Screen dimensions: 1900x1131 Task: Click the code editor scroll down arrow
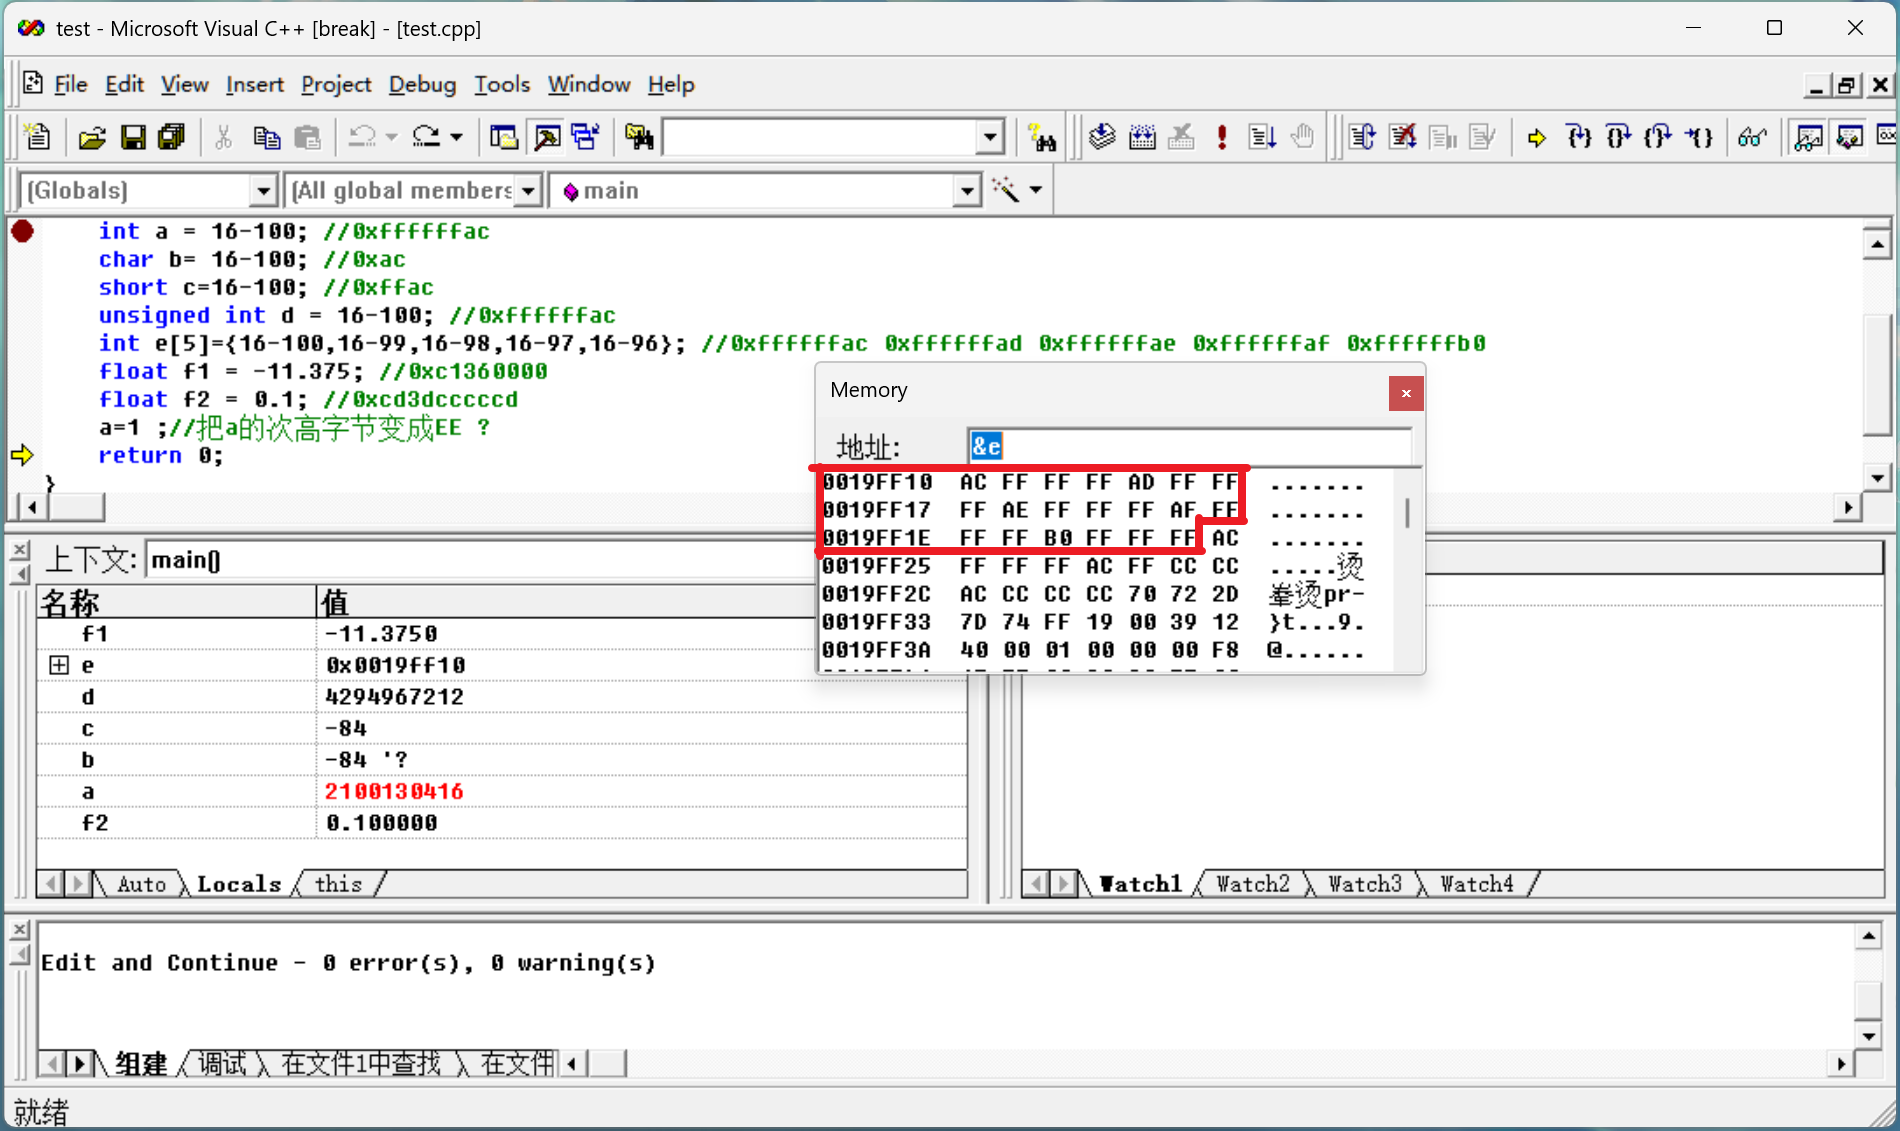pyautogui.click(x=1877, y=478)
